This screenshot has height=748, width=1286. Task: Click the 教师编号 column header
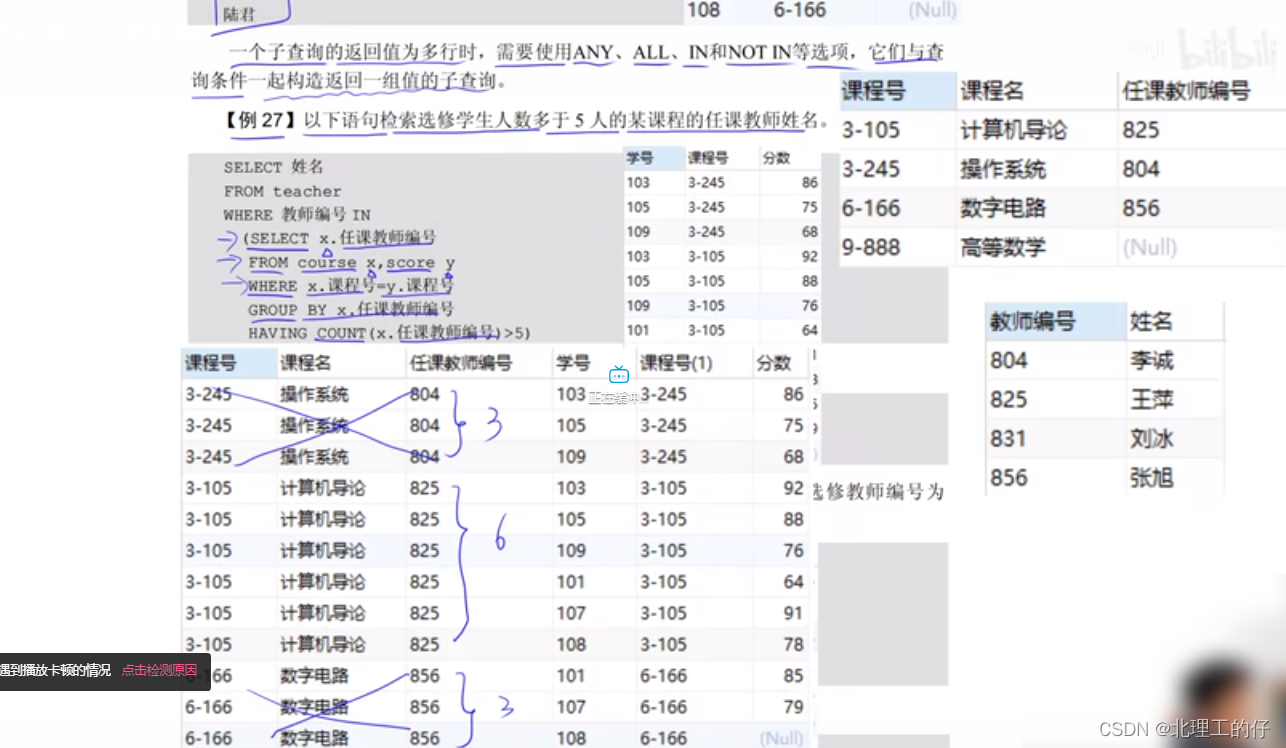click(x=1032, y=322)
